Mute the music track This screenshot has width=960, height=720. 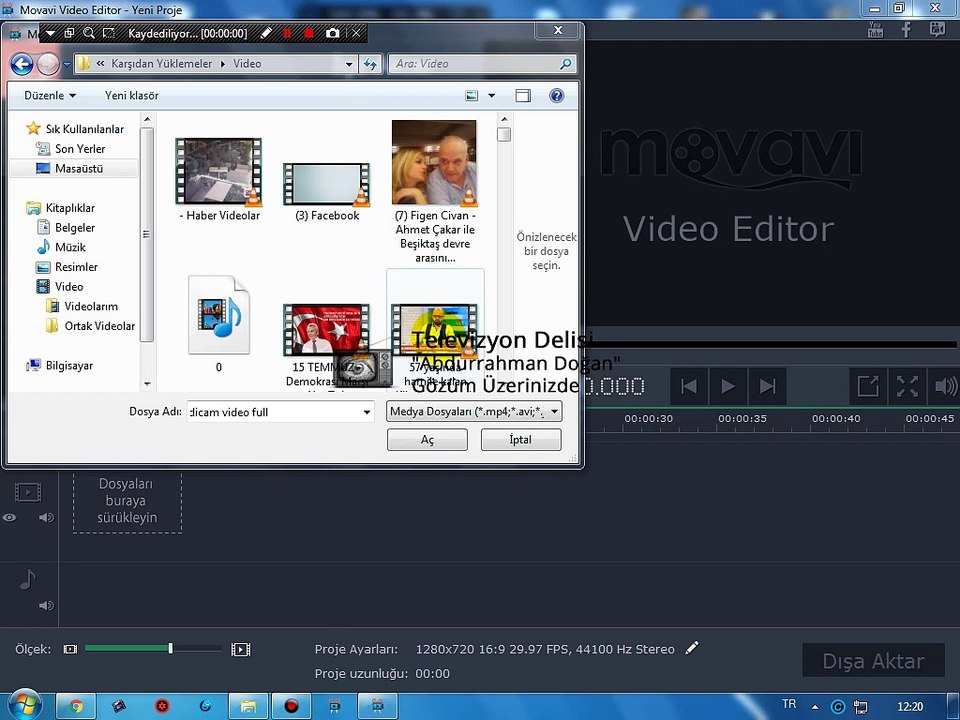tap(46, 606)
